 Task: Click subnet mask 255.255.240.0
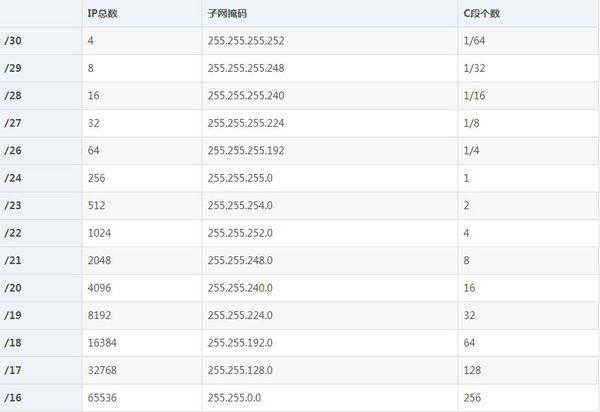pyautogui.click(x=240, y=288)
